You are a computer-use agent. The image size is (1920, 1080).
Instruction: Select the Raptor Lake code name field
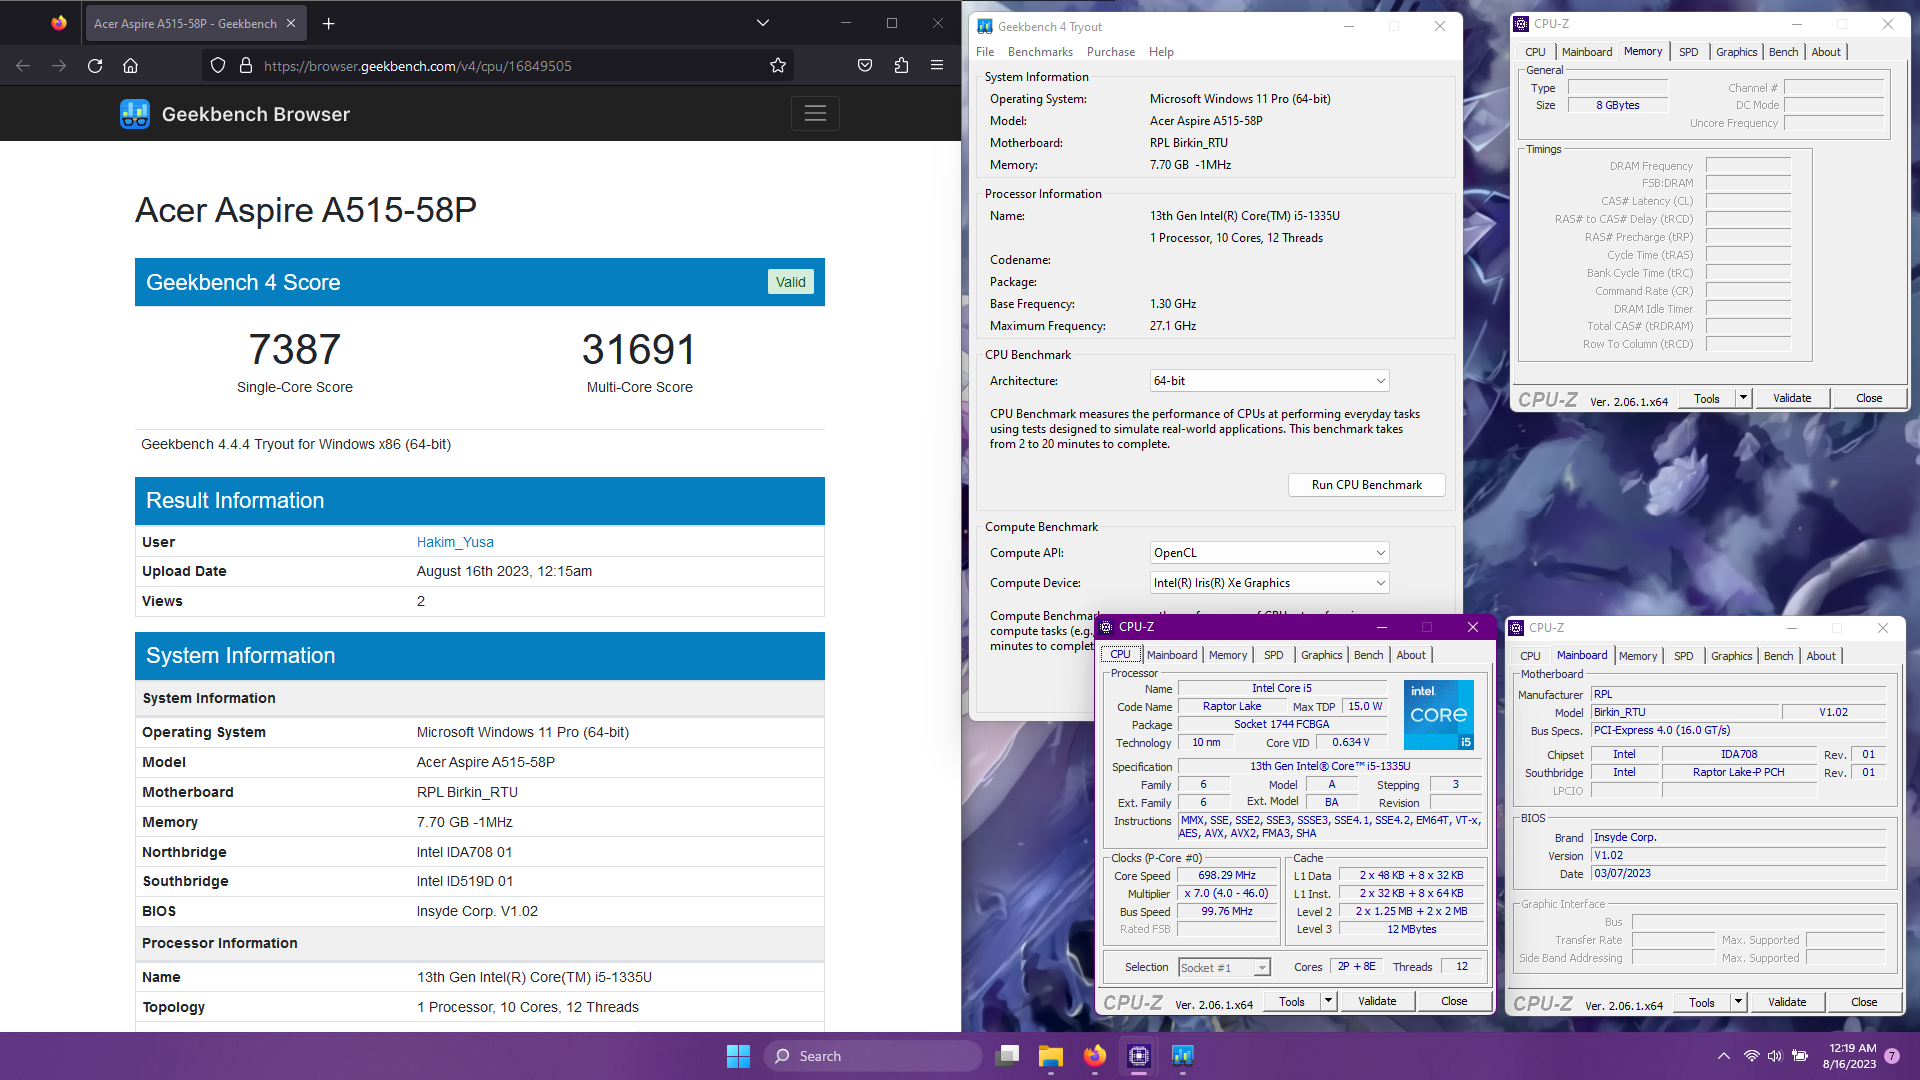pyautogui.click(x=1231, y=706)
